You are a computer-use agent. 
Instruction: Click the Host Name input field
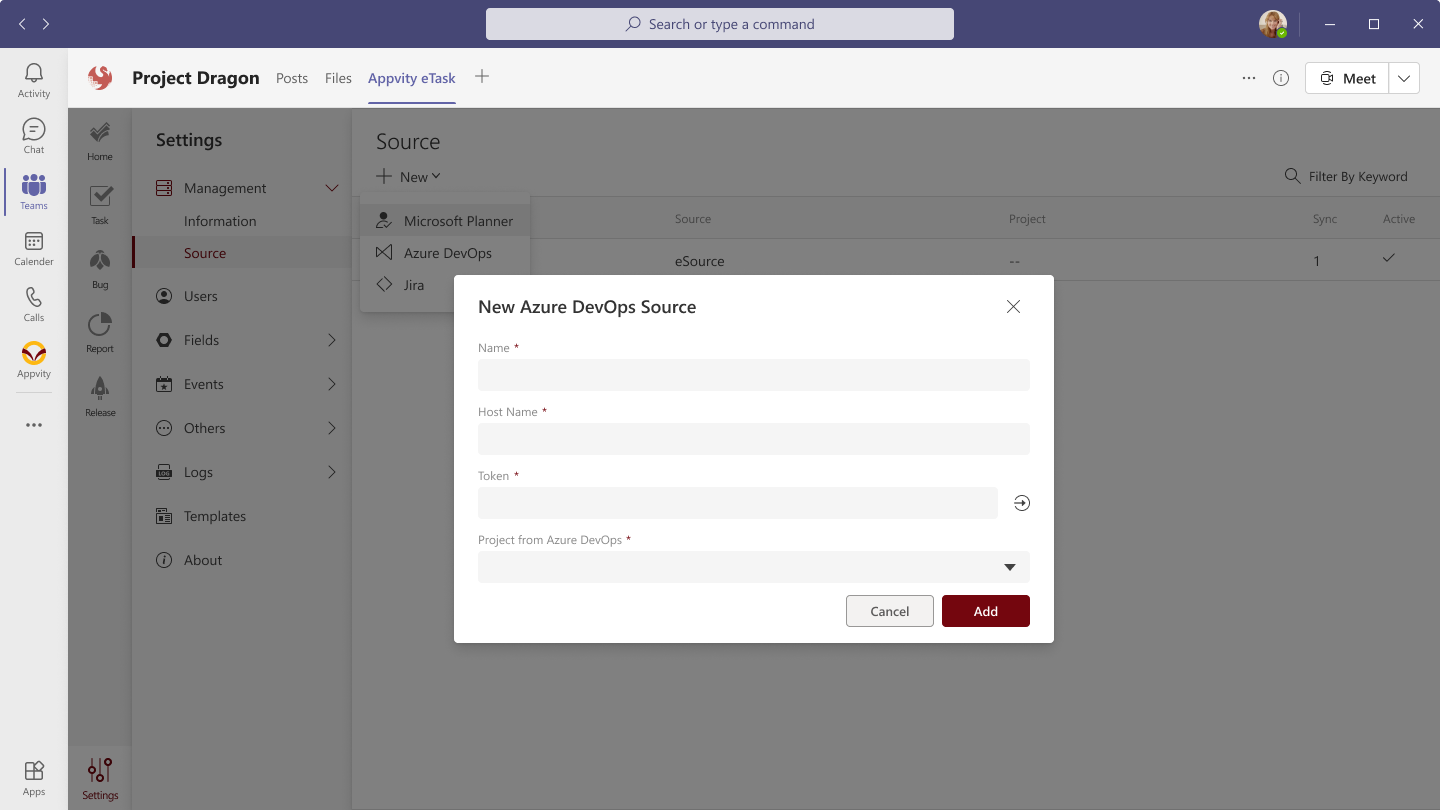753,439
